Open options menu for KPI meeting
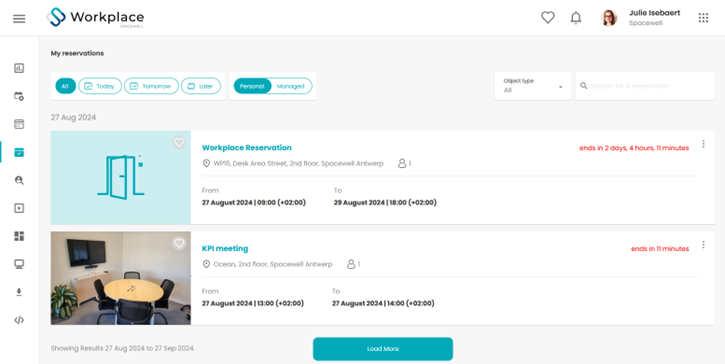The width and height of the screenshot is (725, 364). 703,245
